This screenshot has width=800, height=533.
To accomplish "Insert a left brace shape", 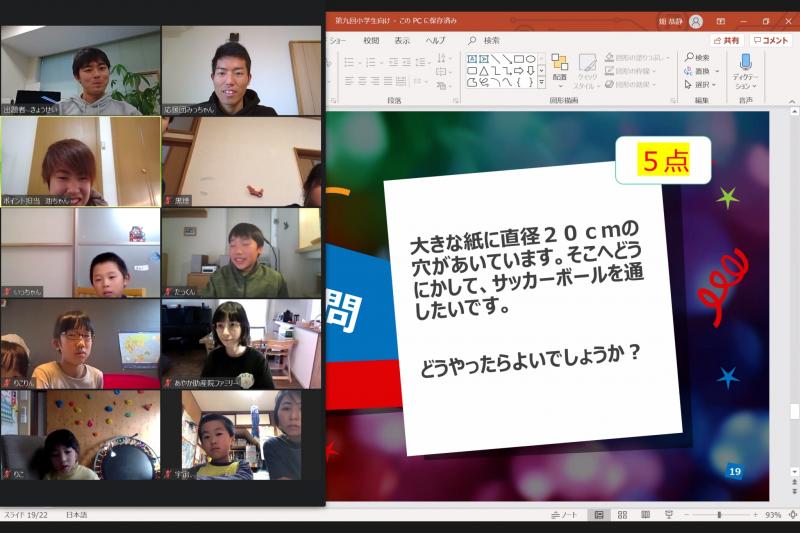I will pyautogui.click(x=519, y=82).
